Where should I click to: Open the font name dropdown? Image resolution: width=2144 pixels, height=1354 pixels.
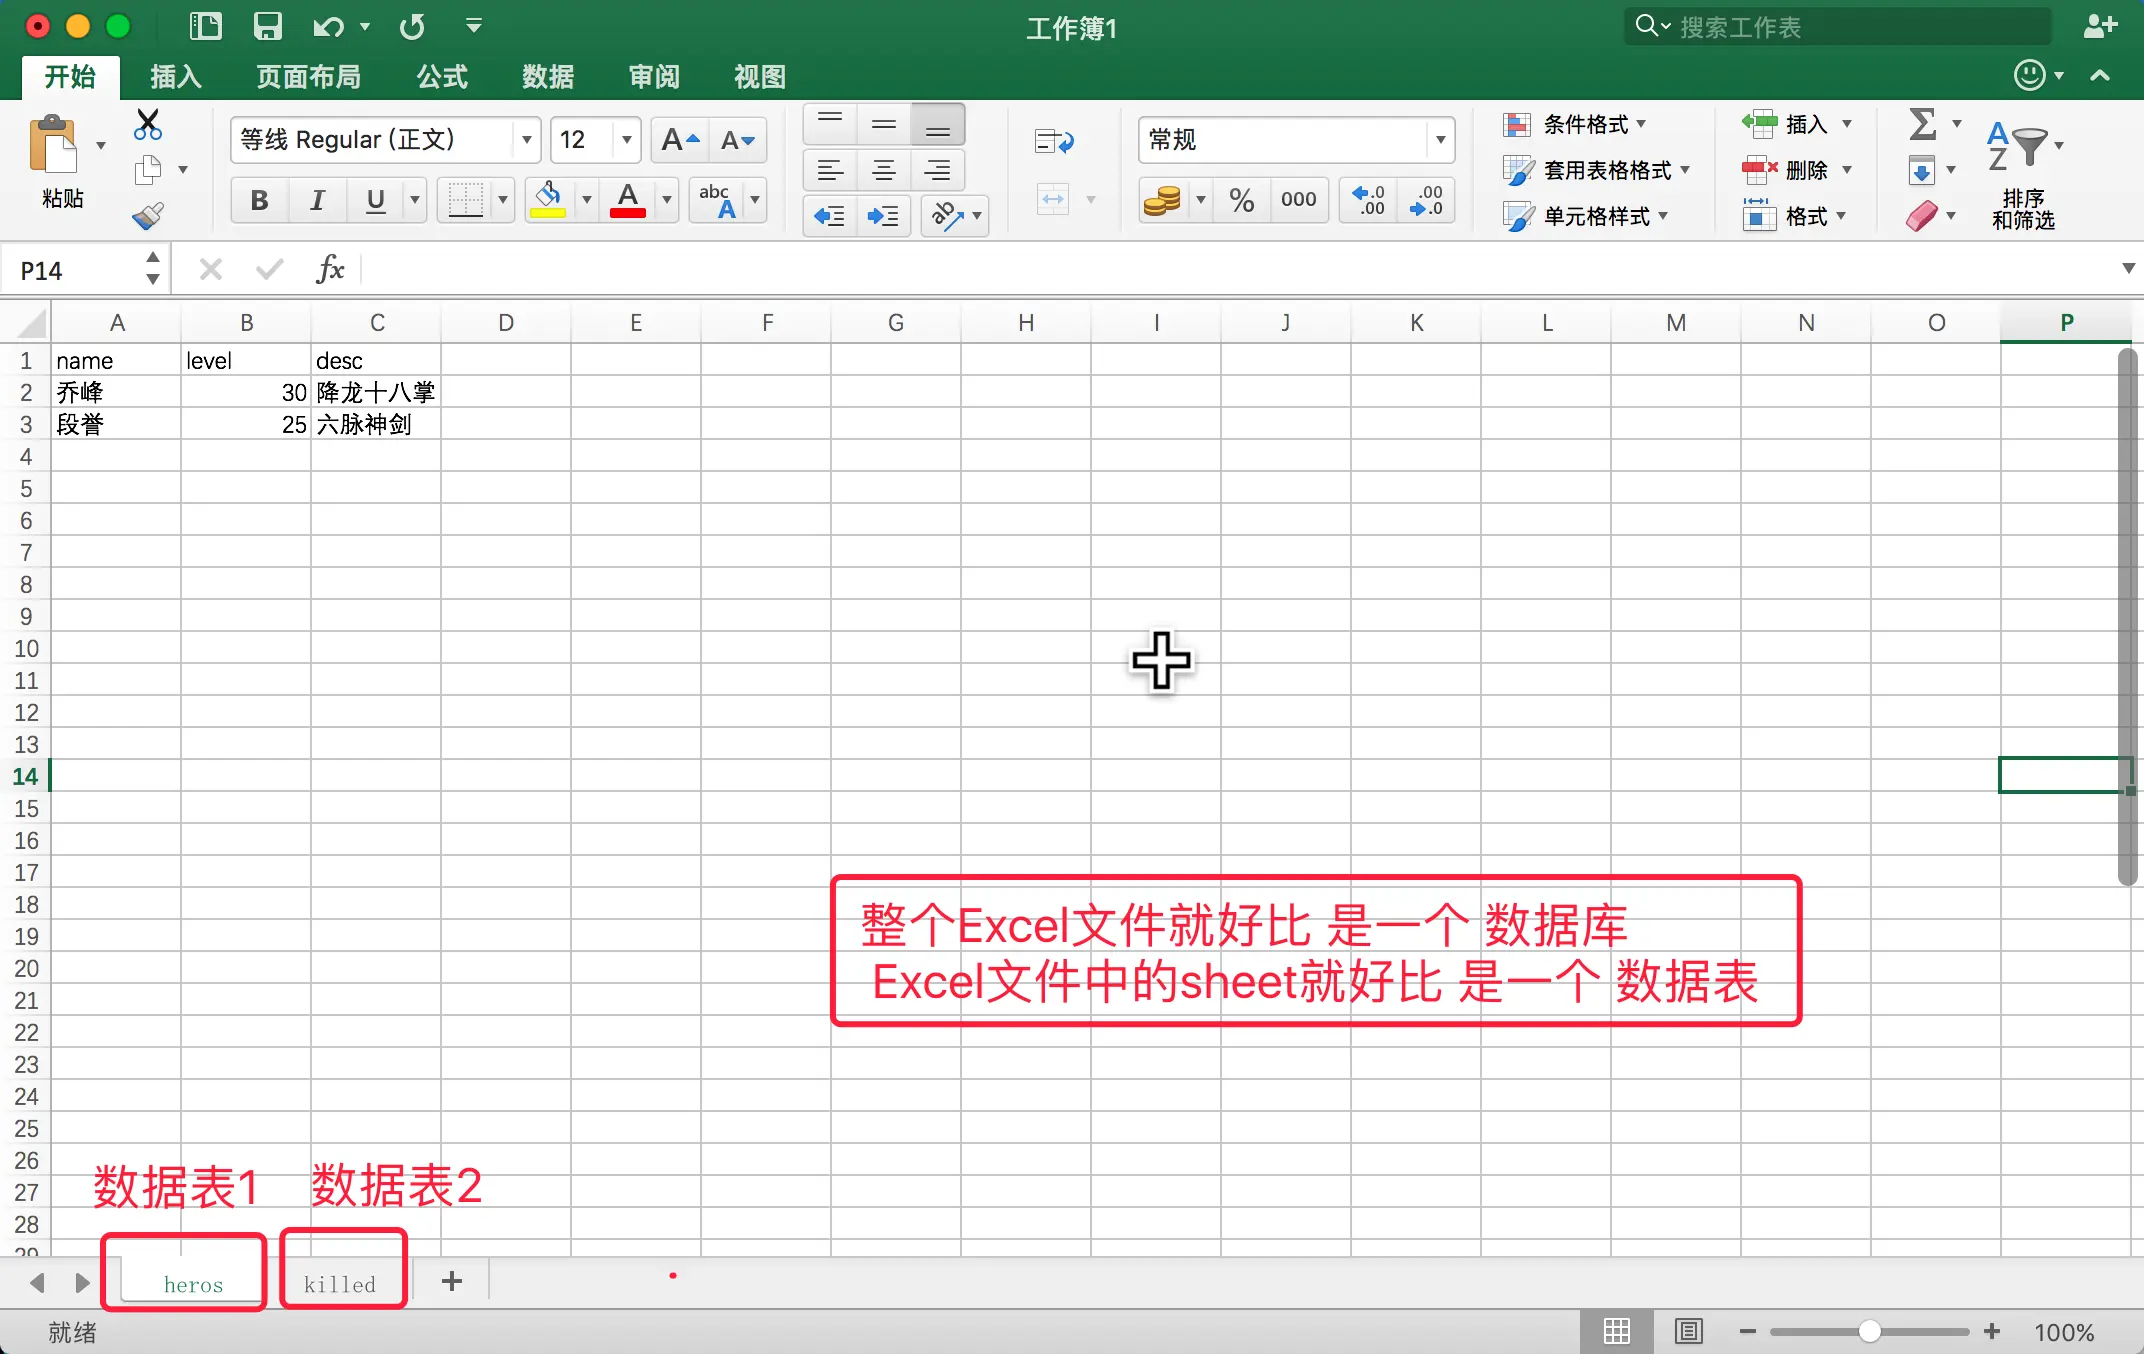526,140
